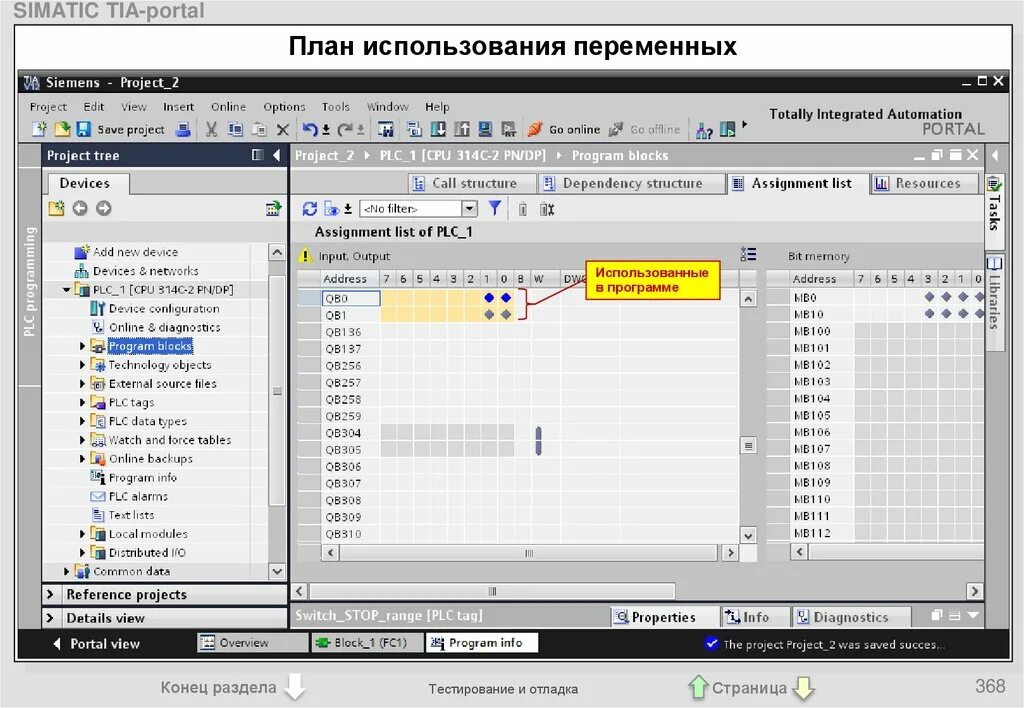
Task: Click Project tree column view toggle icon
Action: [x=257, y=155]
